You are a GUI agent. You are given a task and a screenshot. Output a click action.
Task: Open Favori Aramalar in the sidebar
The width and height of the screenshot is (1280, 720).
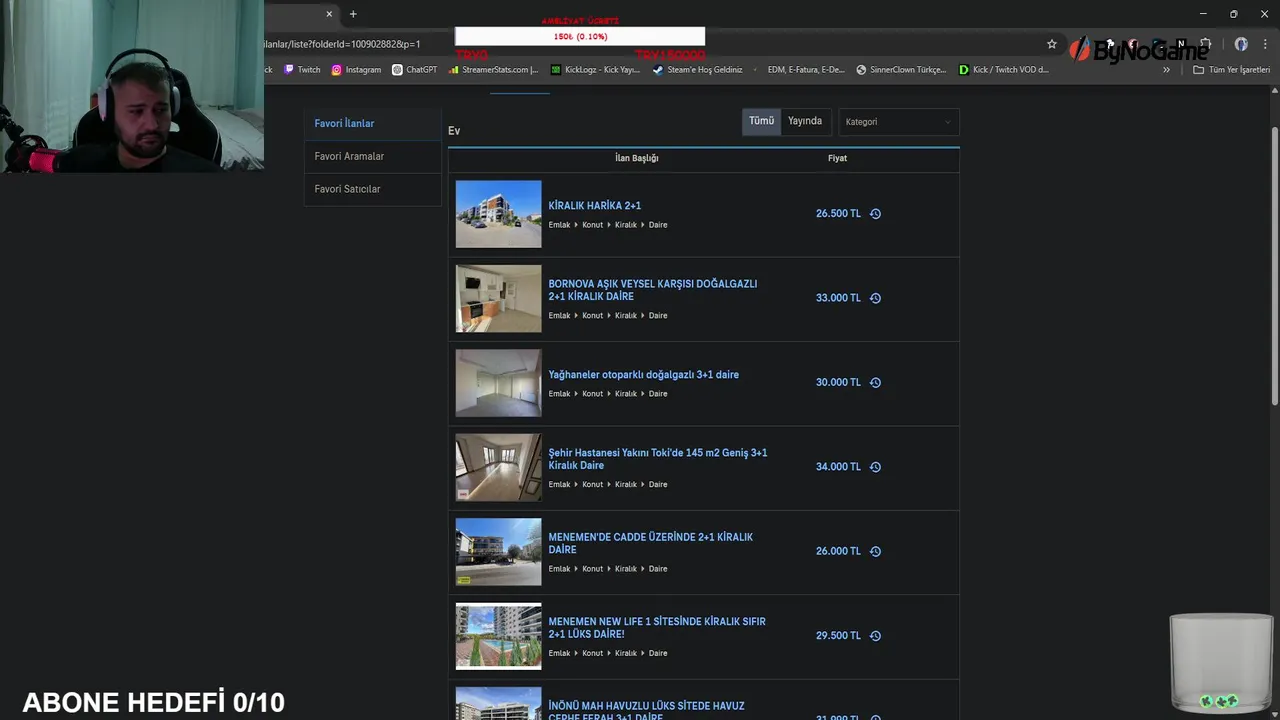coord(372,157)
